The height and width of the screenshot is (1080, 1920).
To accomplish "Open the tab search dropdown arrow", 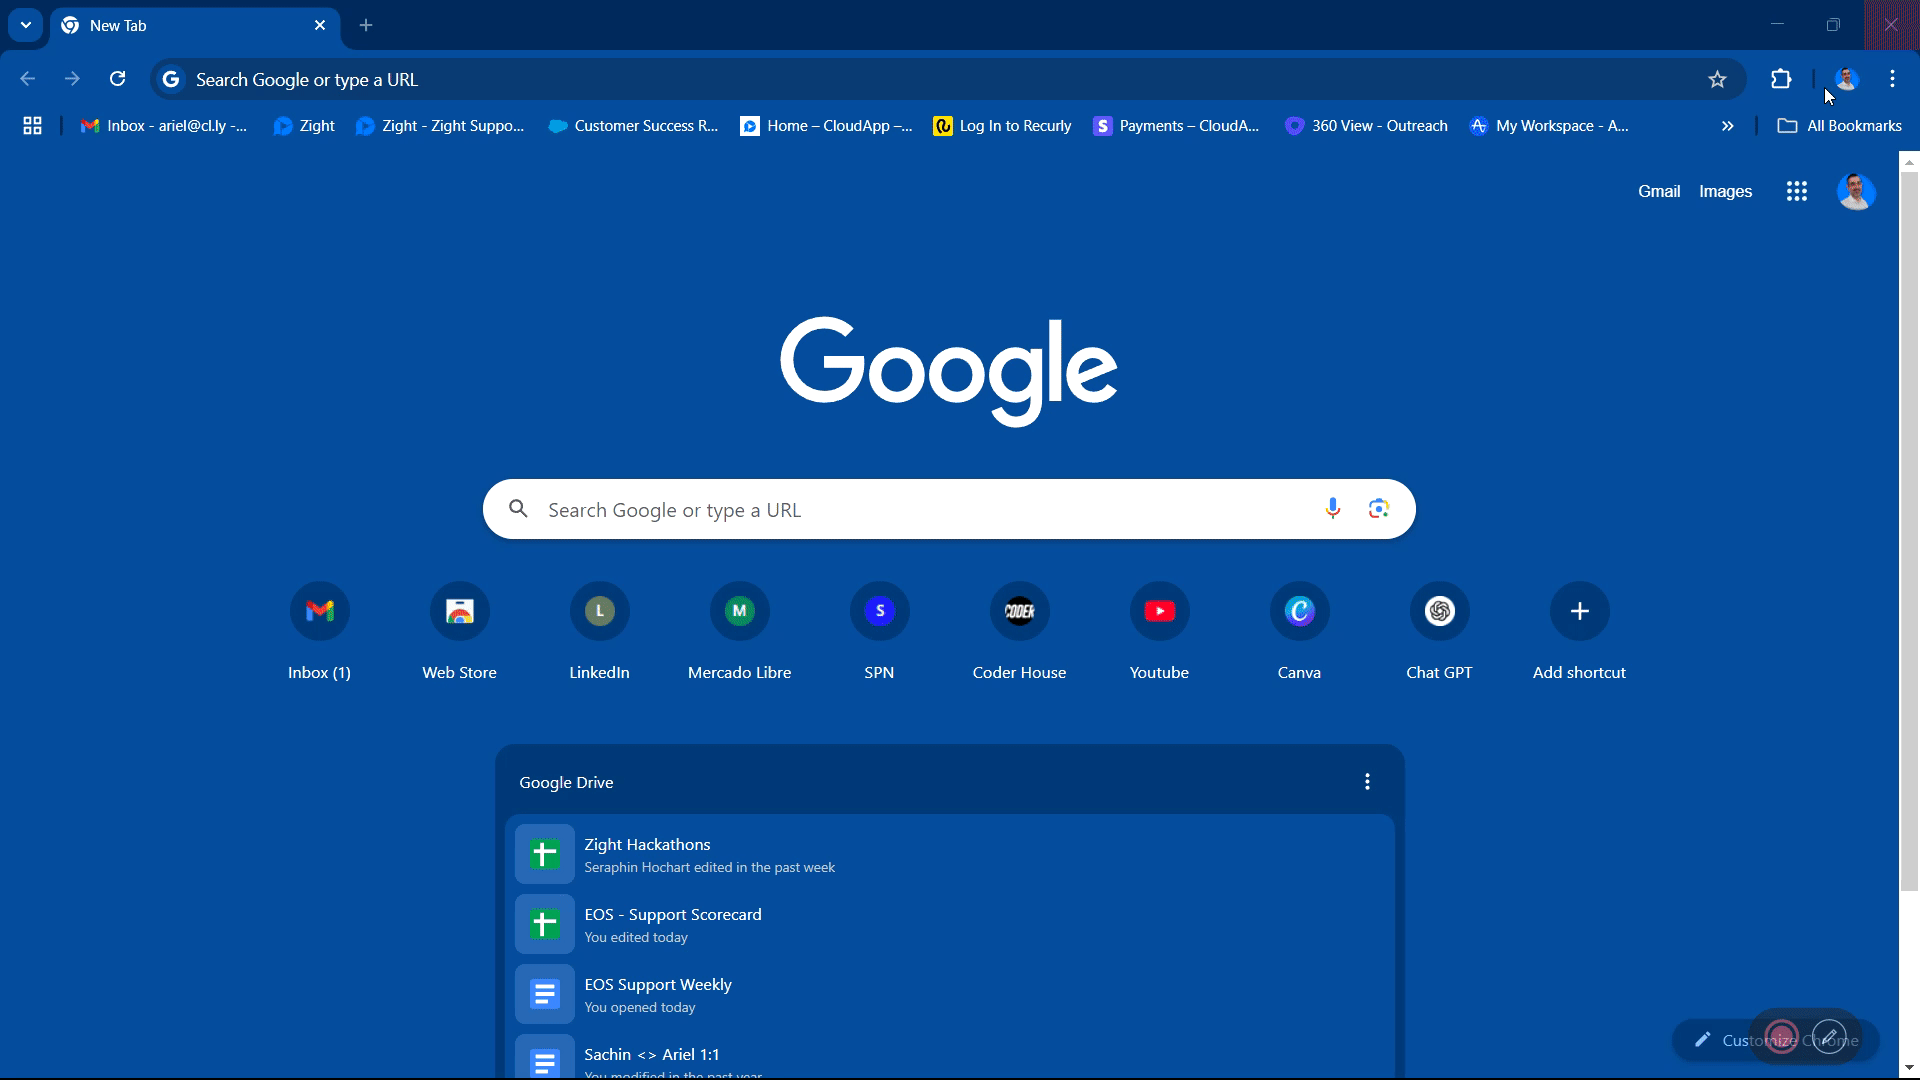I will click(26, 25).
